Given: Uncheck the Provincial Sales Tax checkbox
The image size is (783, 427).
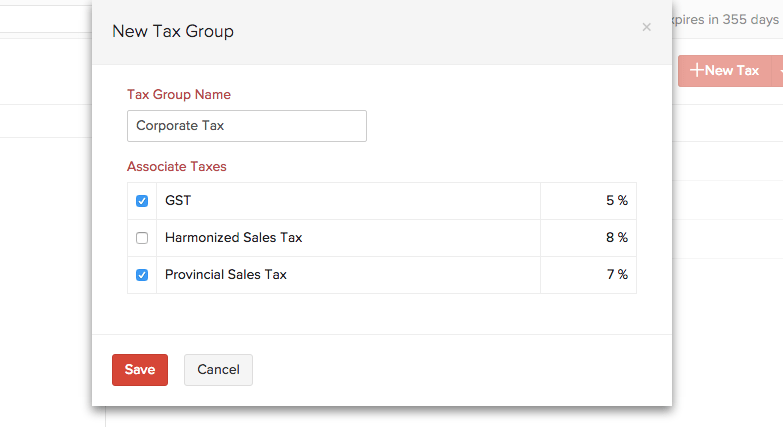Looking at the screenshot, I should point(142,275).
